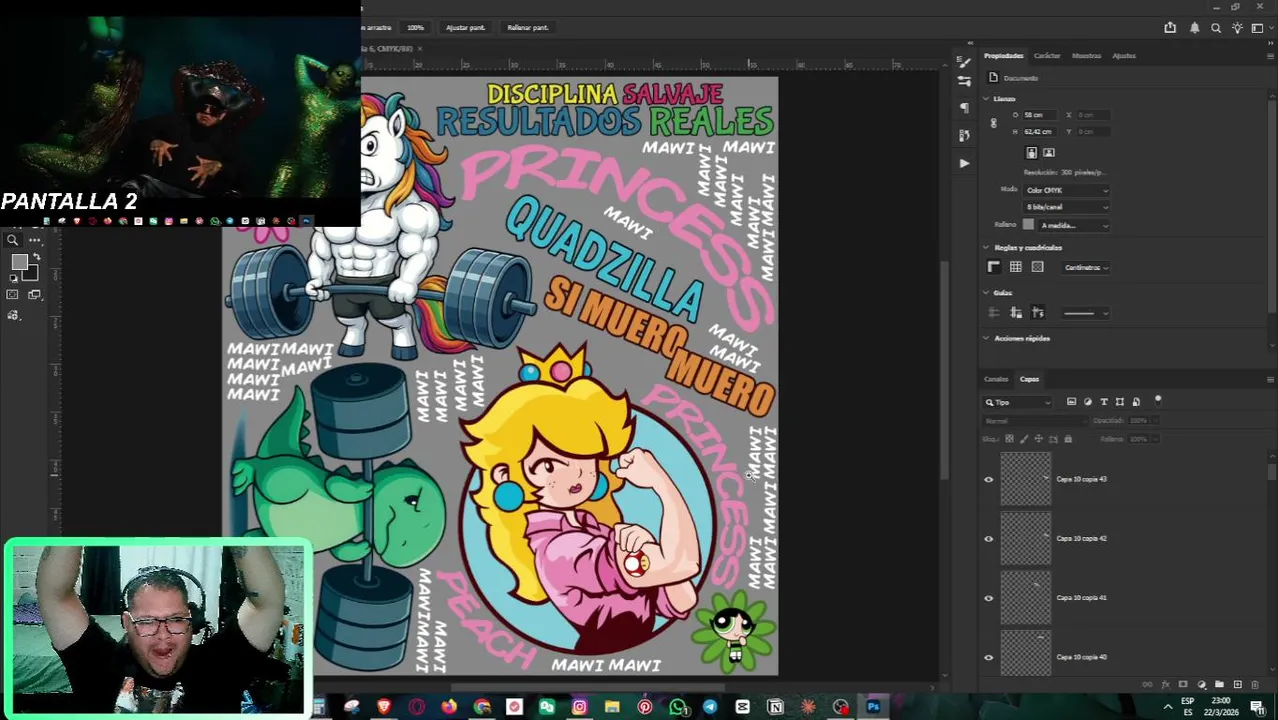Image resolution: width=1278 pixels, height=720 pixels.
Task: Hide layer Capa 10 copia 40
Action: click(x=989, y=657)
